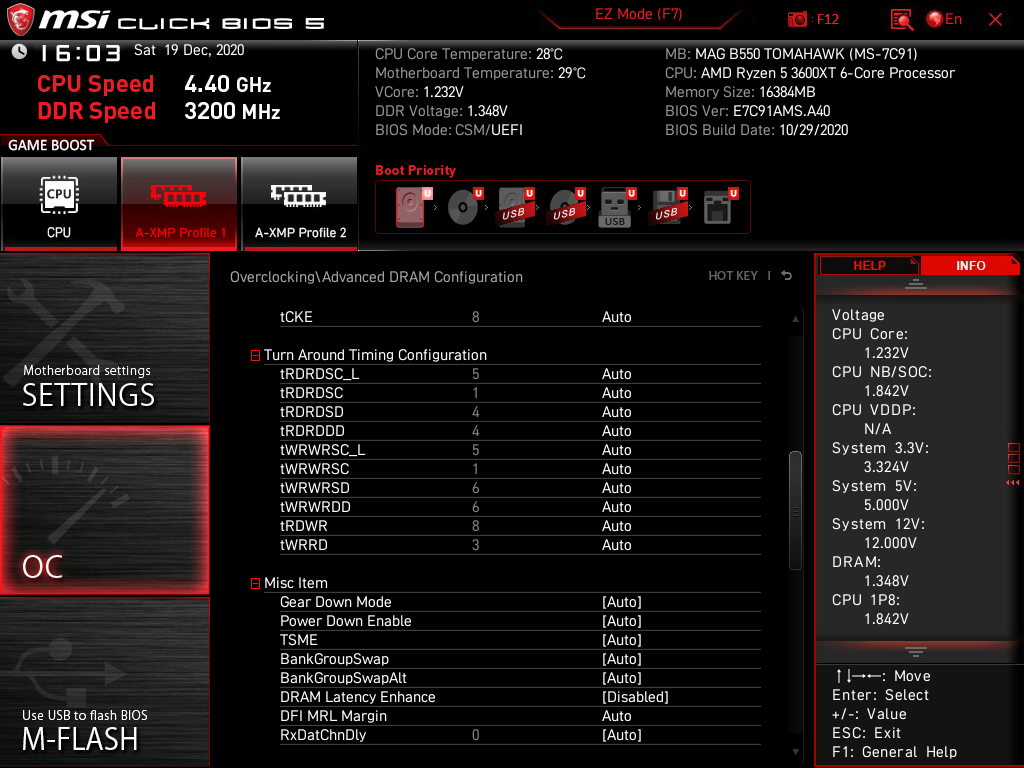Click the scroll up arrow of settings list

coord(795,319)
